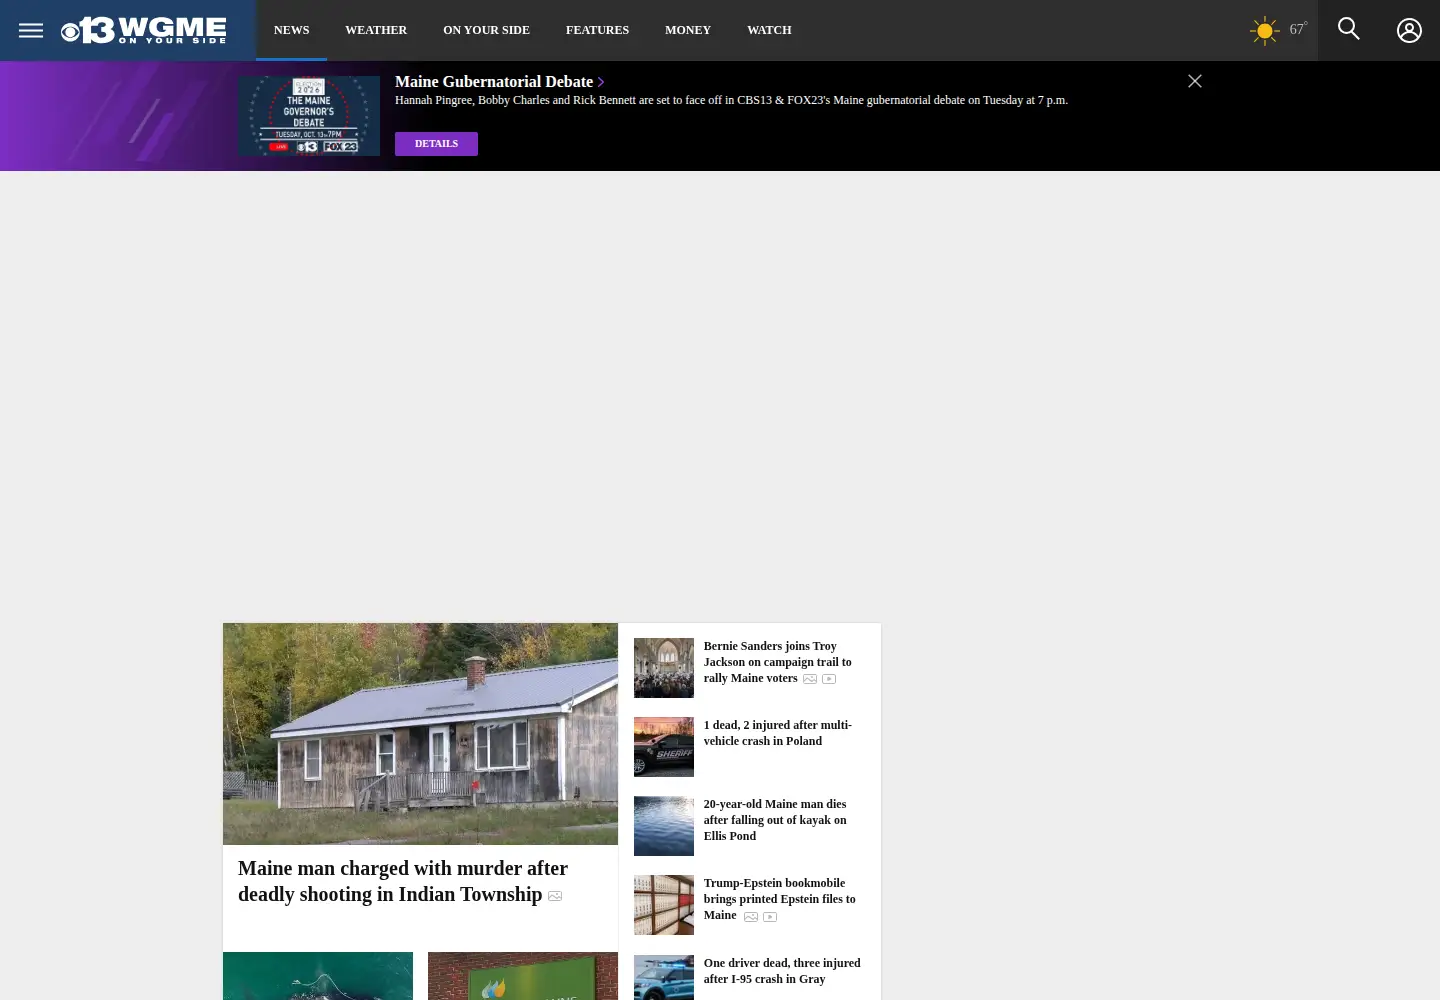Open the Poland multi-vehicle crash article
The width and height of the screenshot is (1440, 1000).
777,733
